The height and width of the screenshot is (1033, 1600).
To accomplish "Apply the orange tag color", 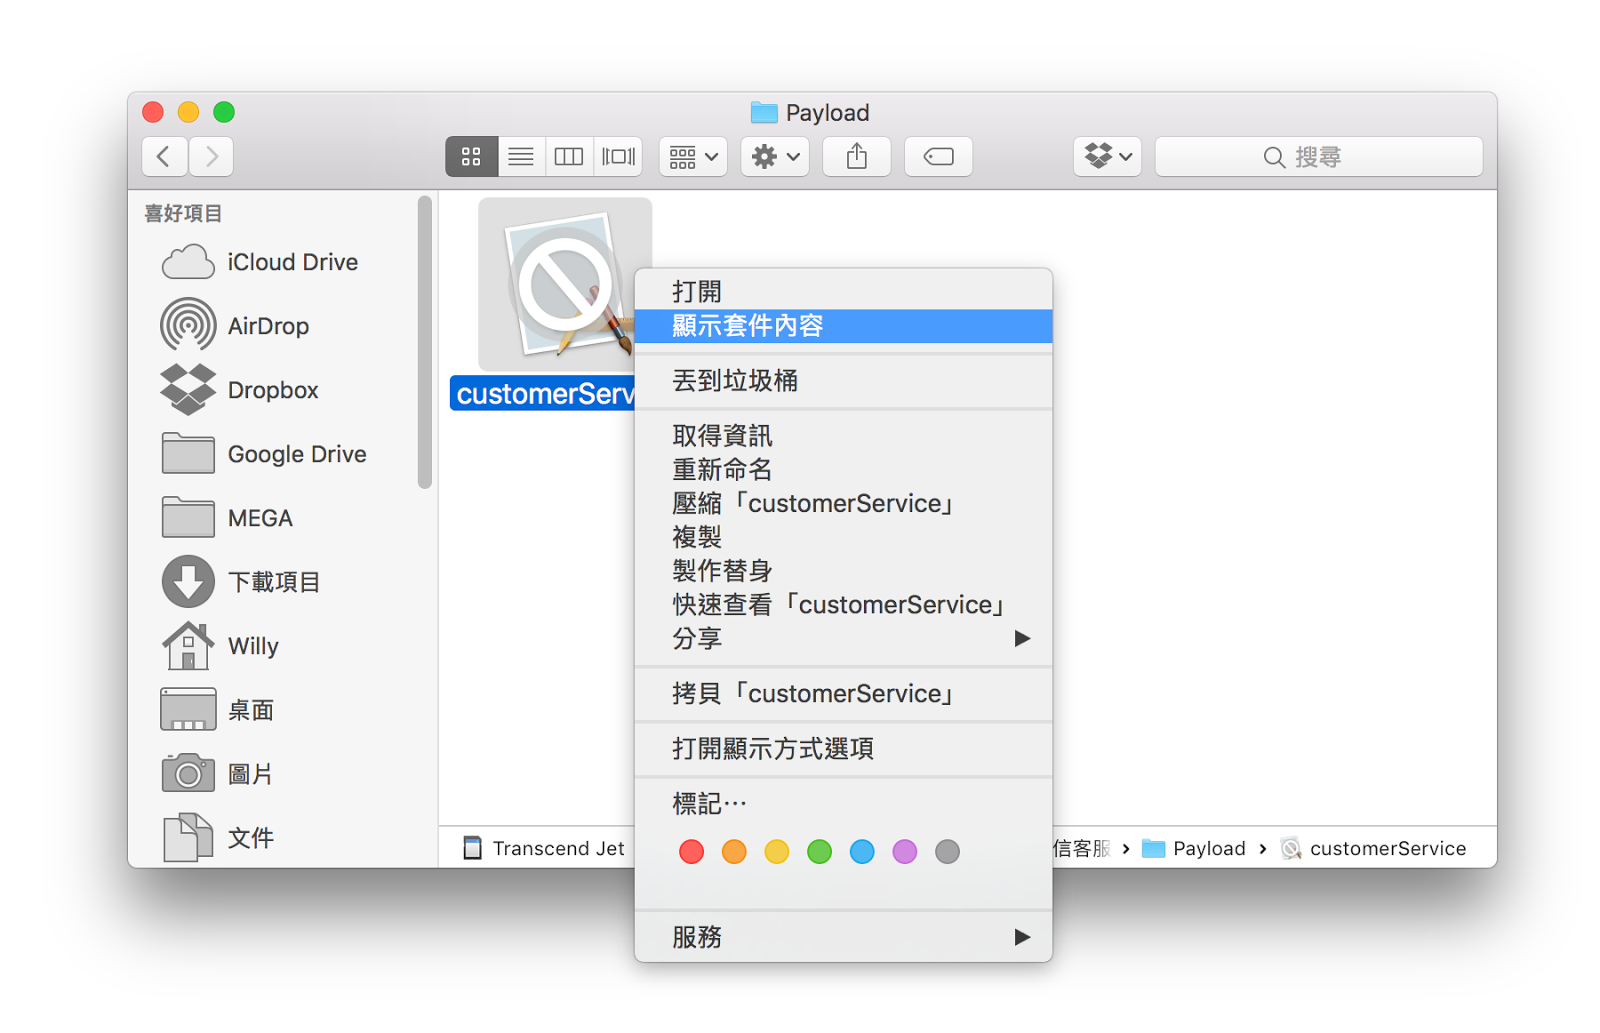I will point(734,851).
